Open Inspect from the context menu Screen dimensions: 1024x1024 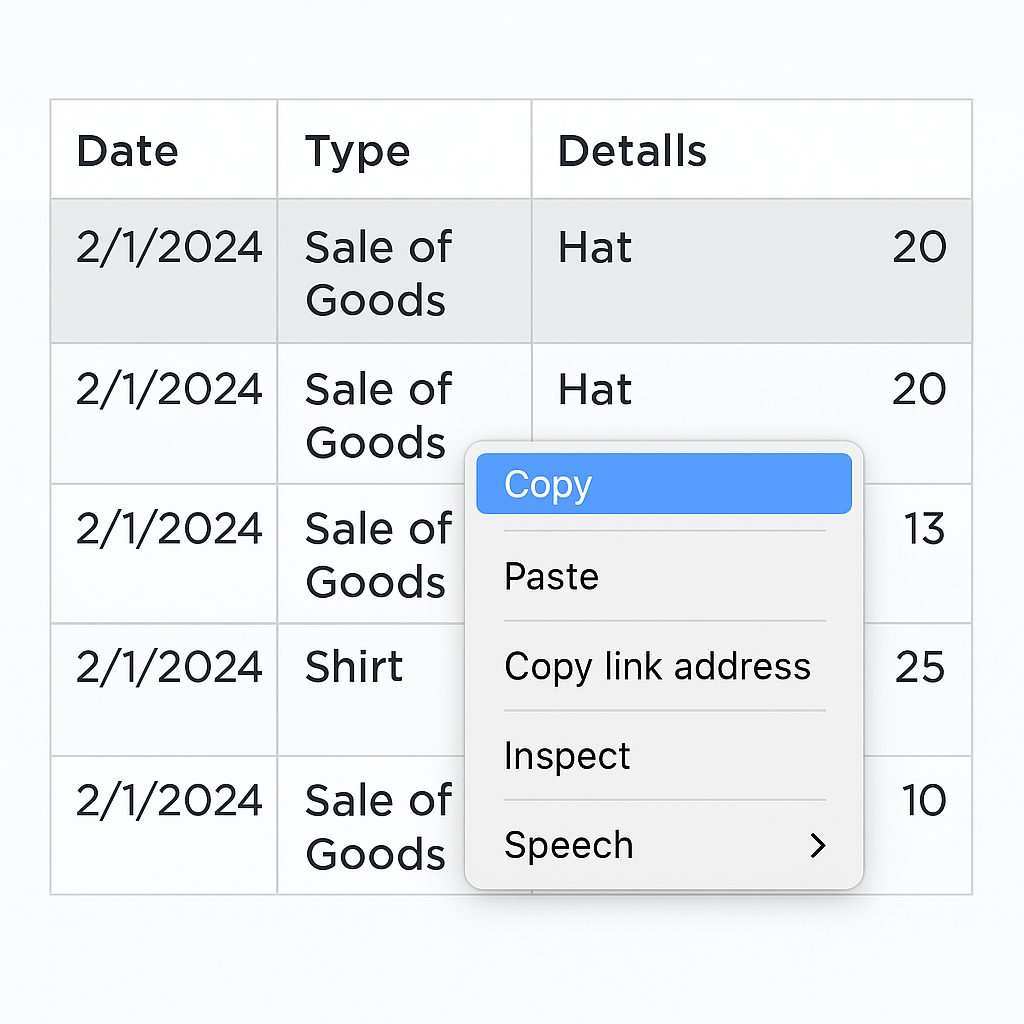pos(664,756)
